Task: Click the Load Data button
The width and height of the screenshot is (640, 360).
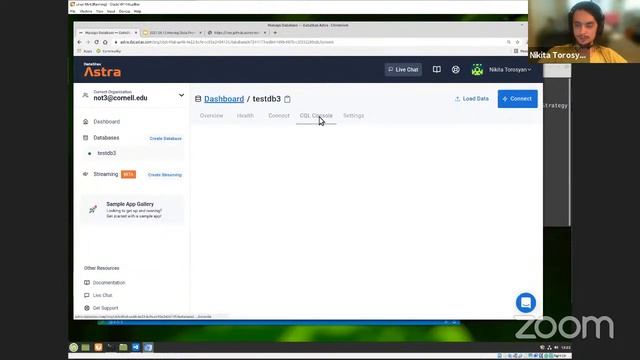Action: point(472,99)
